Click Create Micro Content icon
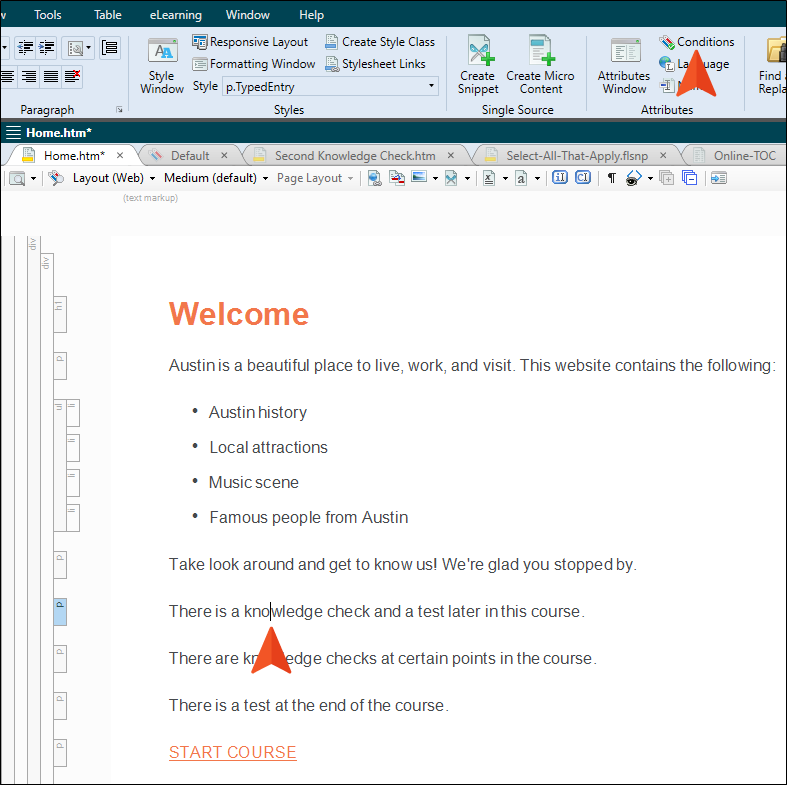787x785 pixels. (x=541, y=66)
